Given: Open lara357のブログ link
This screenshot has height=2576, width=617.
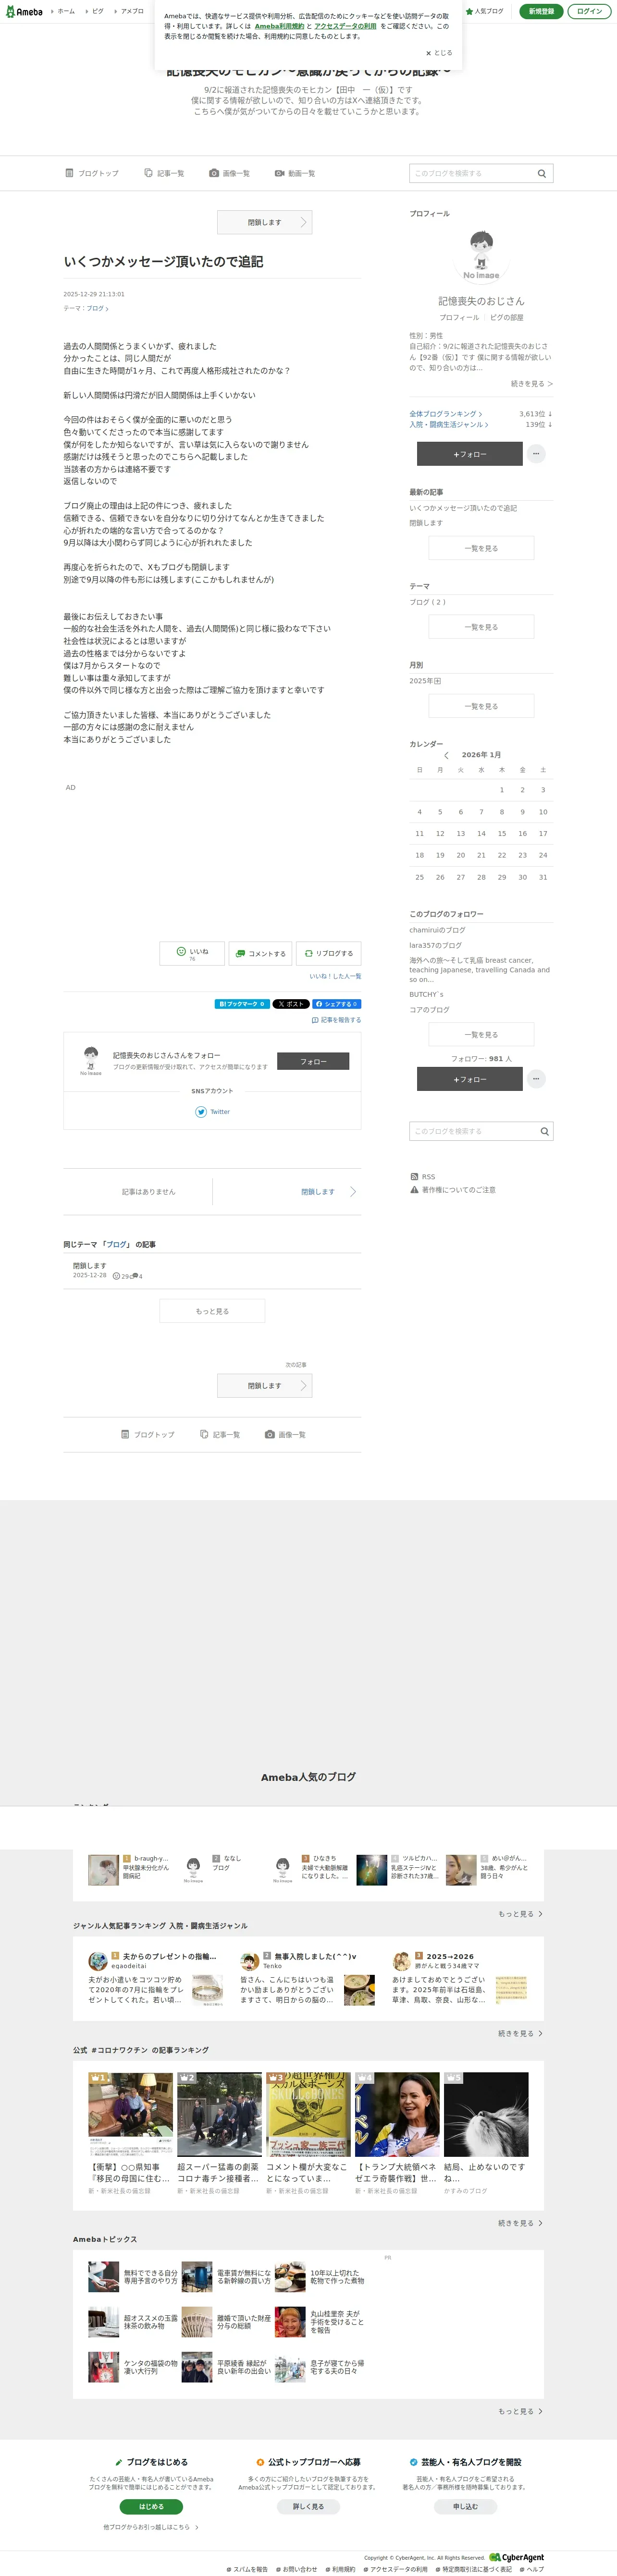Looking at the screenshot, I should pos(435,945).
